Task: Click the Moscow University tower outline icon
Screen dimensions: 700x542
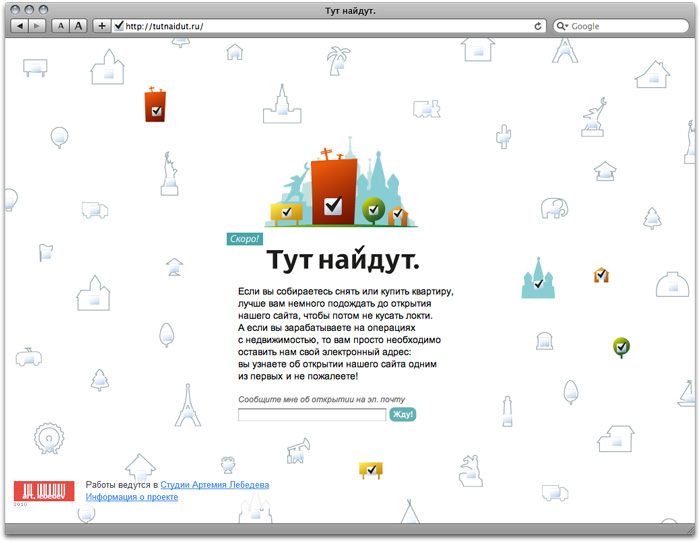Action: [282, 104]
